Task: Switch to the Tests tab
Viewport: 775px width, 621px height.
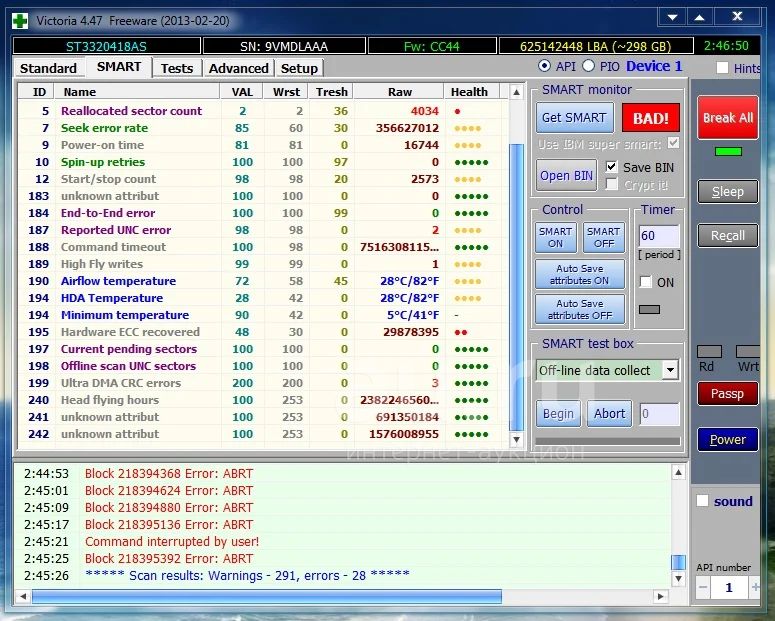Action: click(x=177, y=68)
